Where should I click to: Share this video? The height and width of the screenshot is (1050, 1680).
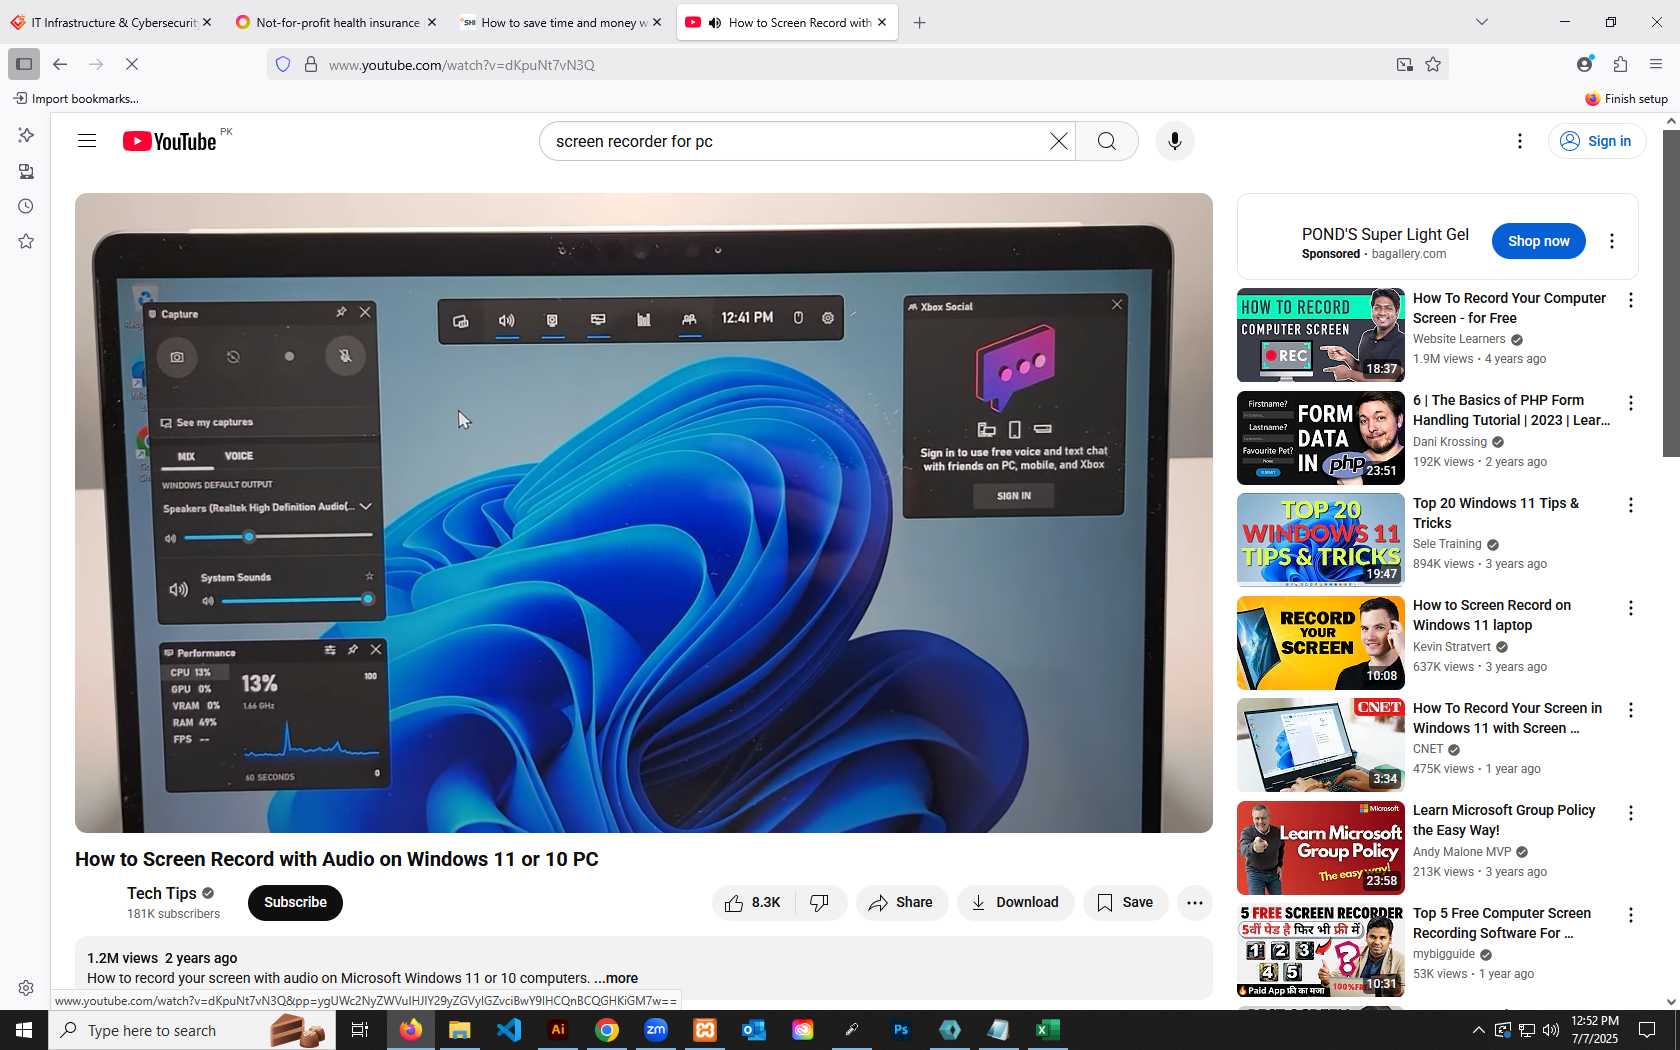(x=900, y=903)
